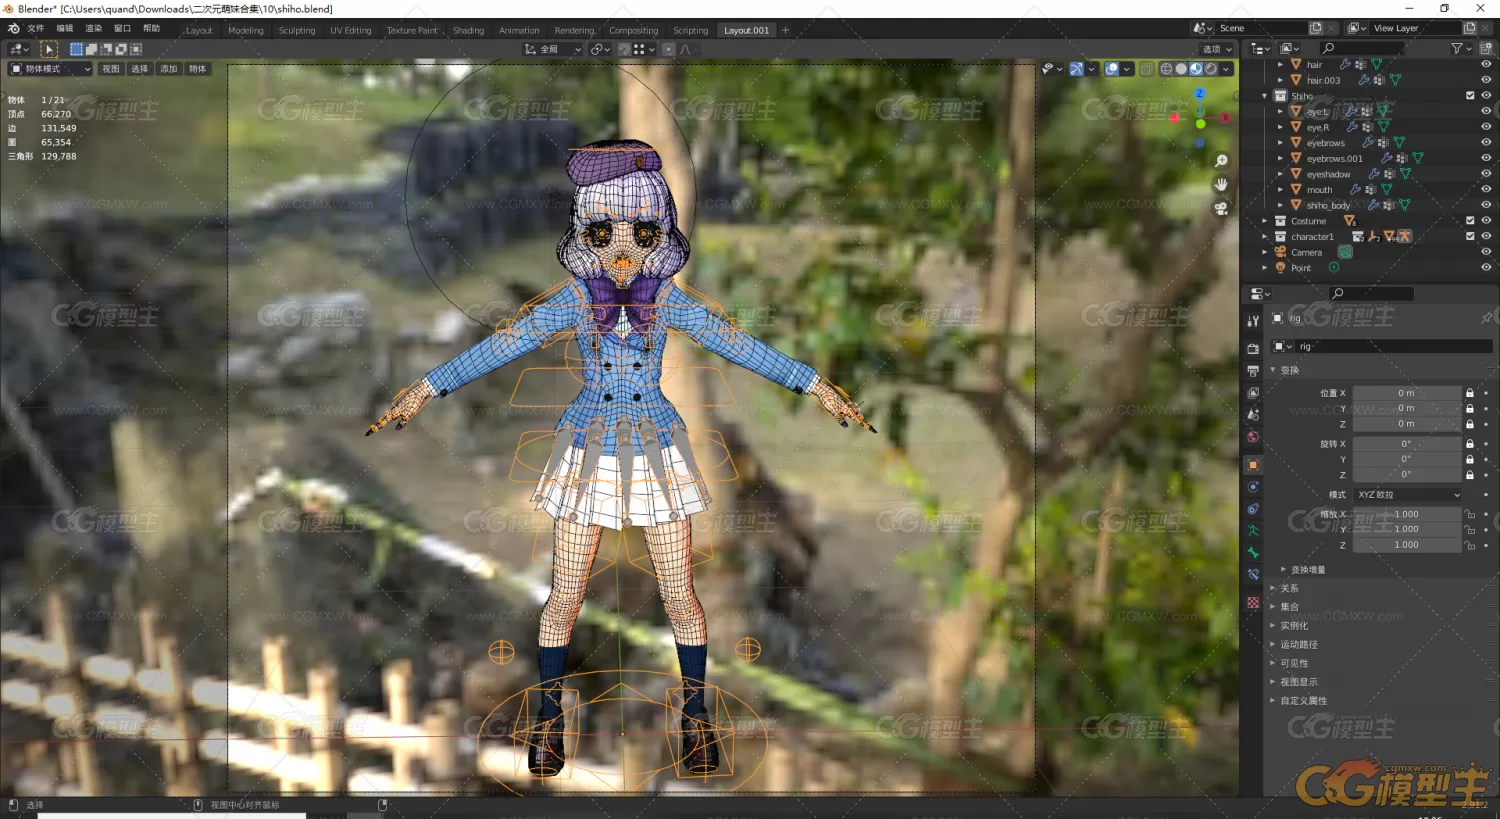Expand the hair.003 outliner item
Viewport: 1500px width, 819px height.
click(1280, 80)
